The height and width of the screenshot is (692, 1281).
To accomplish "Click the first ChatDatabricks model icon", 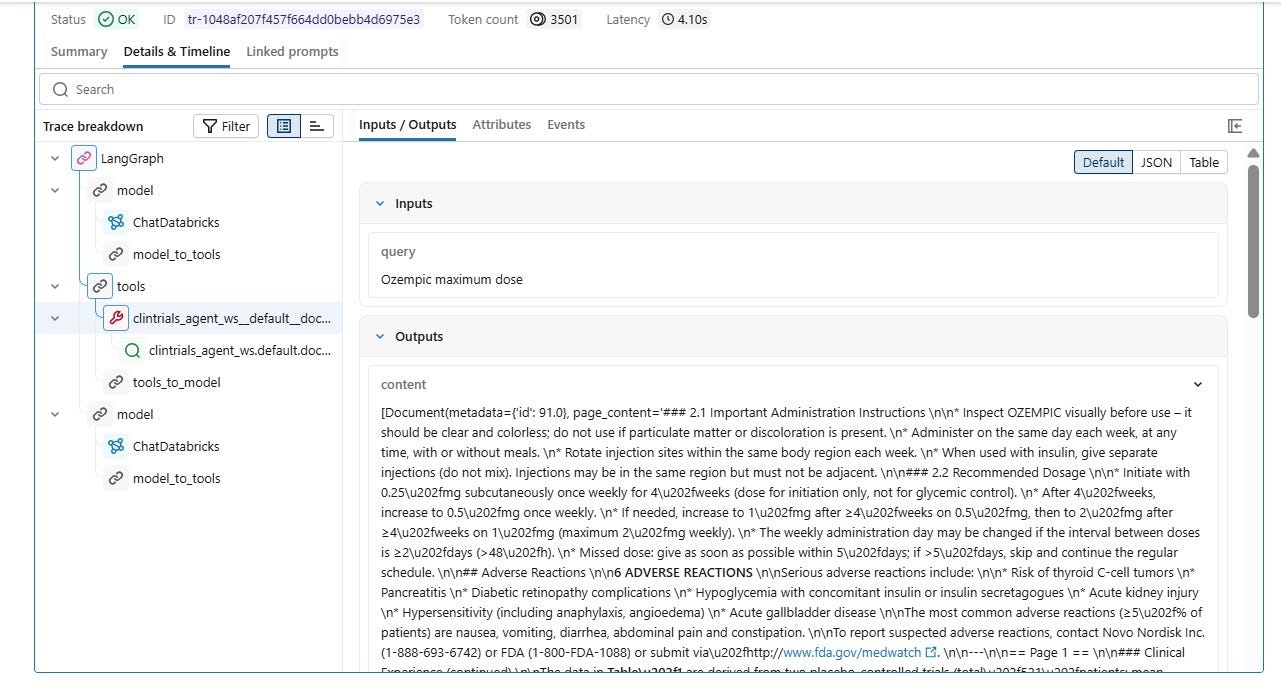I will tap(116, 222).
